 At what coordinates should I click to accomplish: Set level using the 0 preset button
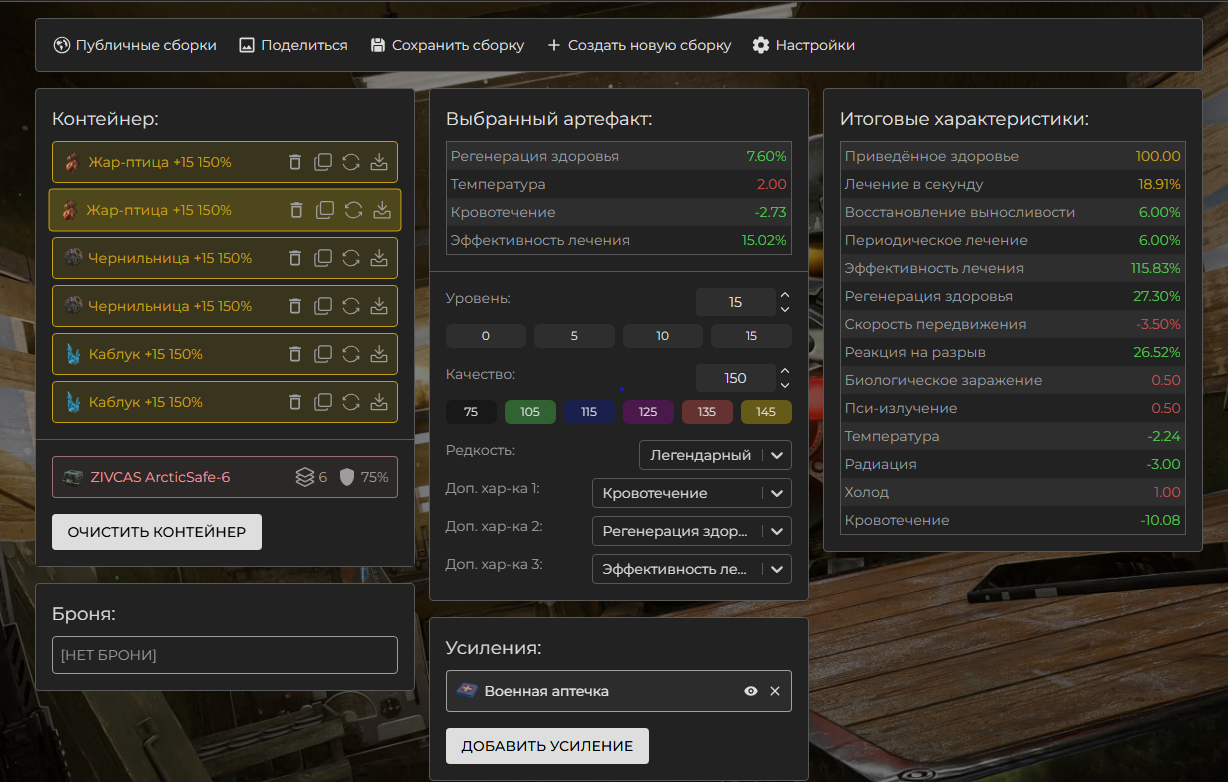point(486,336)
